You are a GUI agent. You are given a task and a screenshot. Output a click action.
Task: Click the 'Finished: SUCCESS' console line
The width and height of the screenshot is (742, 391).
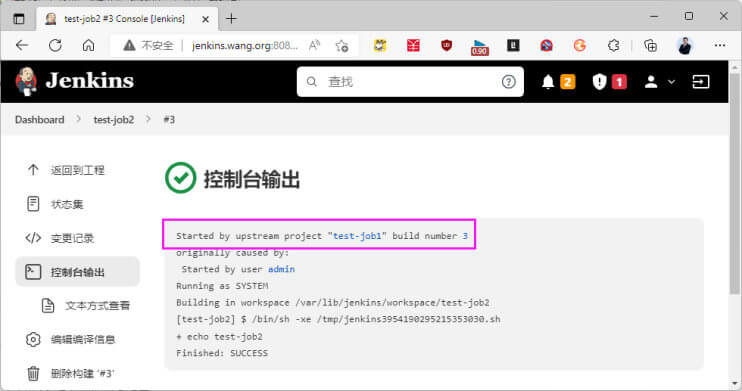(222, 353)
